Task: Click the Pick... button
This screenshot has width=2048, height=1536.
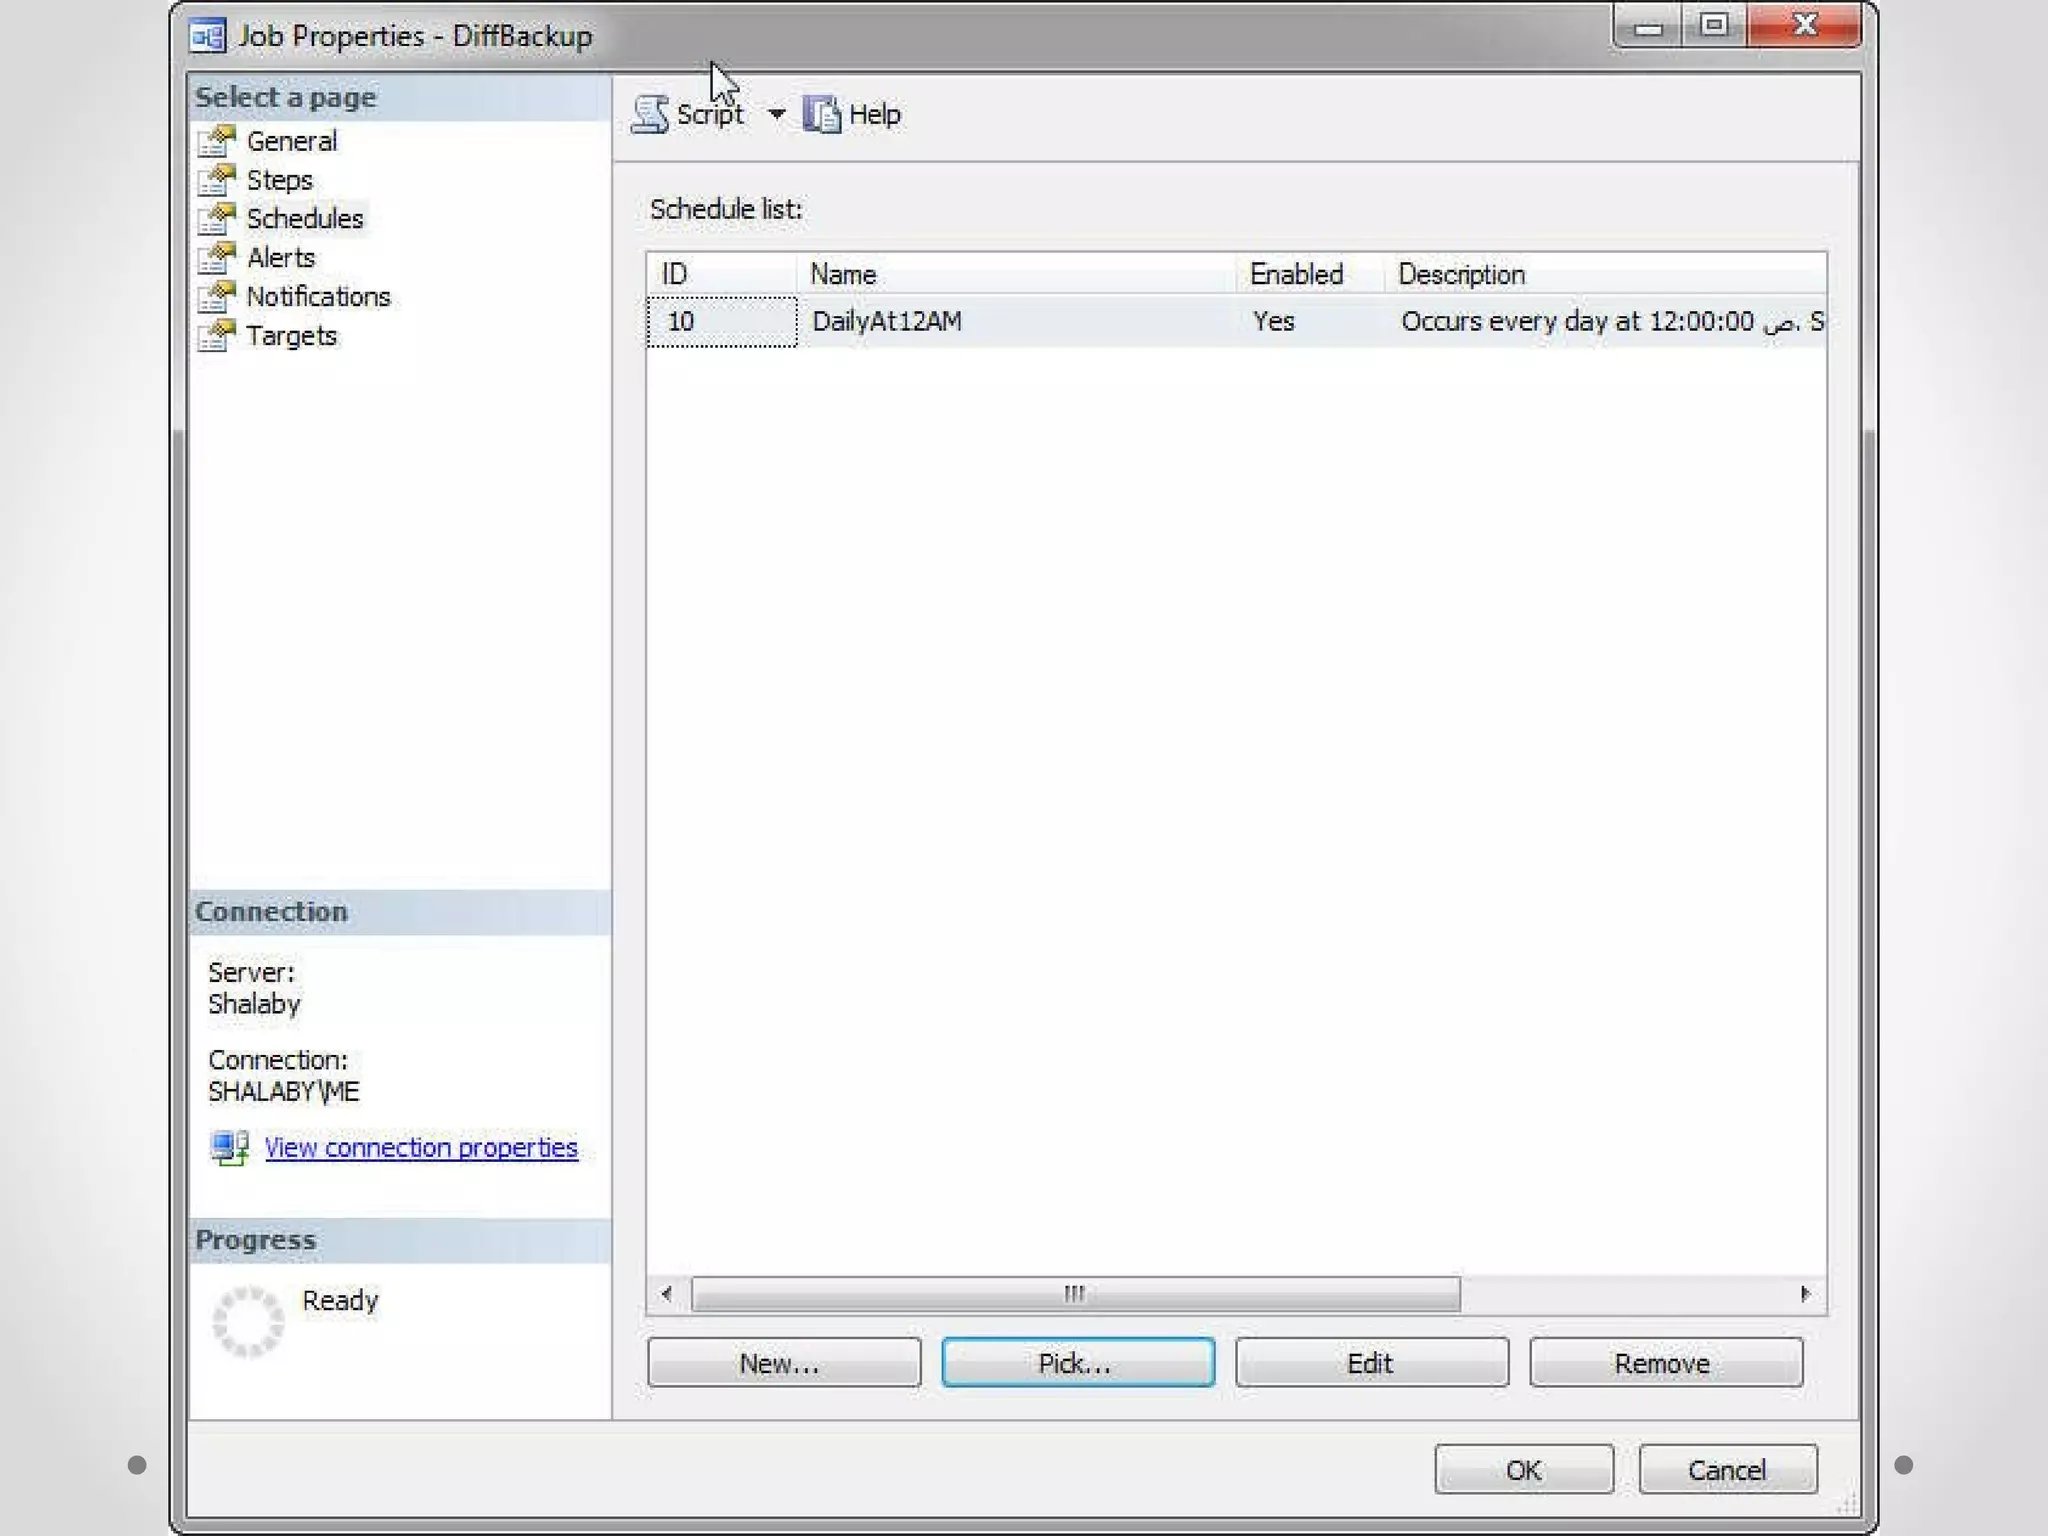Action: coord(1077,1362)
